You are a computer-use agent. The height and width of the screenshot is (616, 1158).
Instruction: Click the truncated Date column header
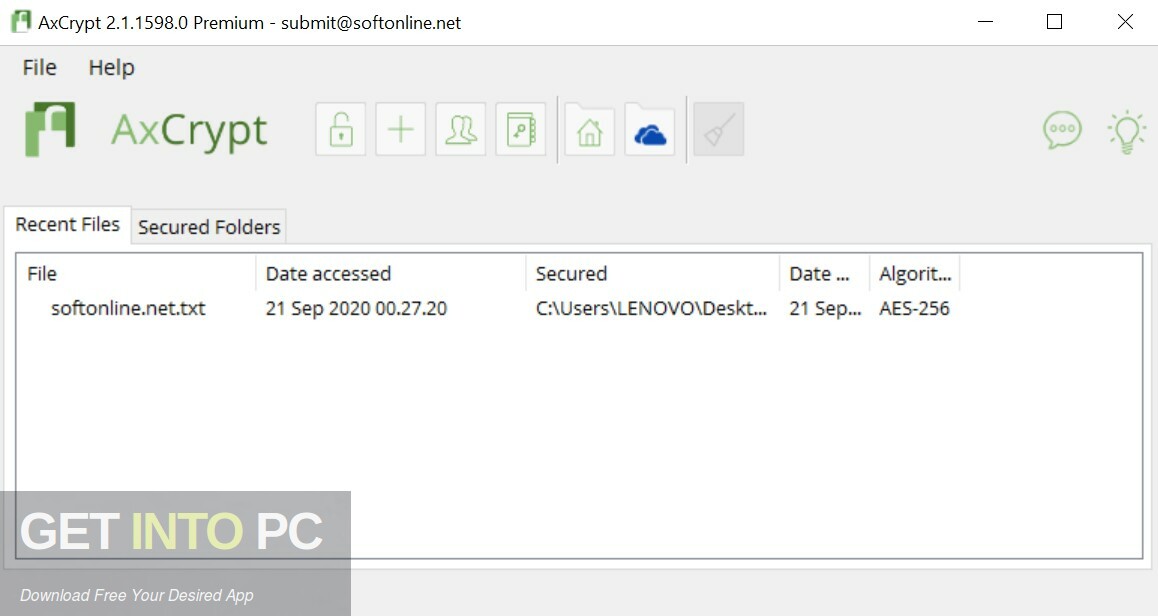[825, 273]
